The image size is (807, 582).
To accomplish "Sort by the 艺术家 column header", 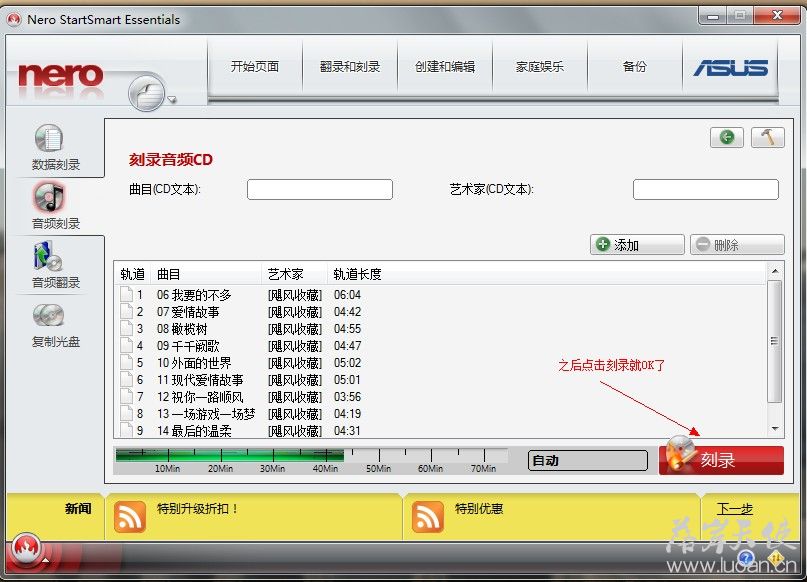I will [x=294, y=274].
